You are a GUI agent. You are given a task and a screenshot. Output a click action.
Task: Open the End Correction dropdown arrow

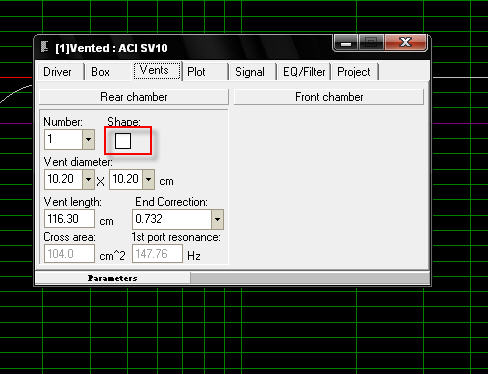(217, 219)
